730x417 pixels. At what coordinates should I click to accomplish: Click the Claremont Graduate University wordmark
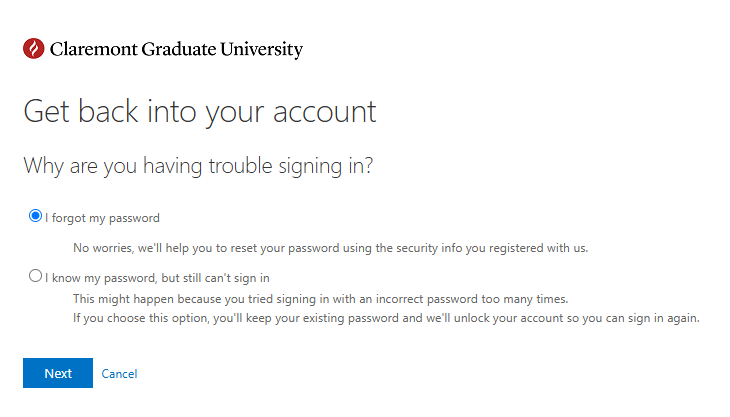point(176,49)
